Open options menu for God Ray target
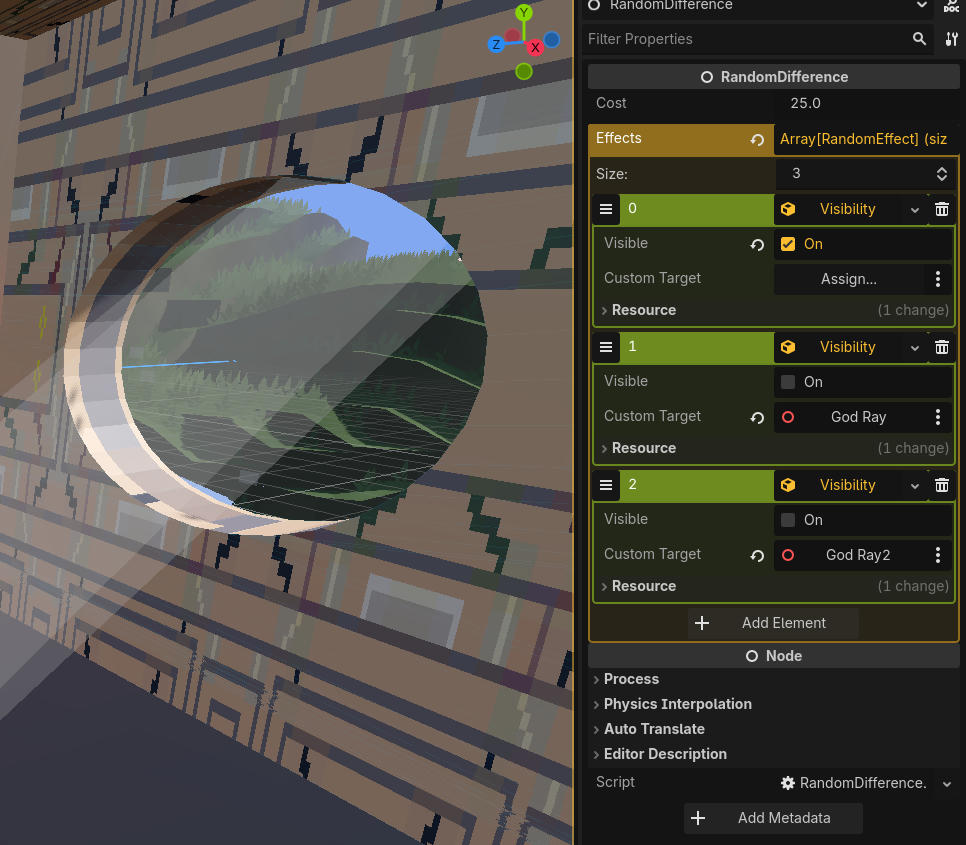 point(938,417)
